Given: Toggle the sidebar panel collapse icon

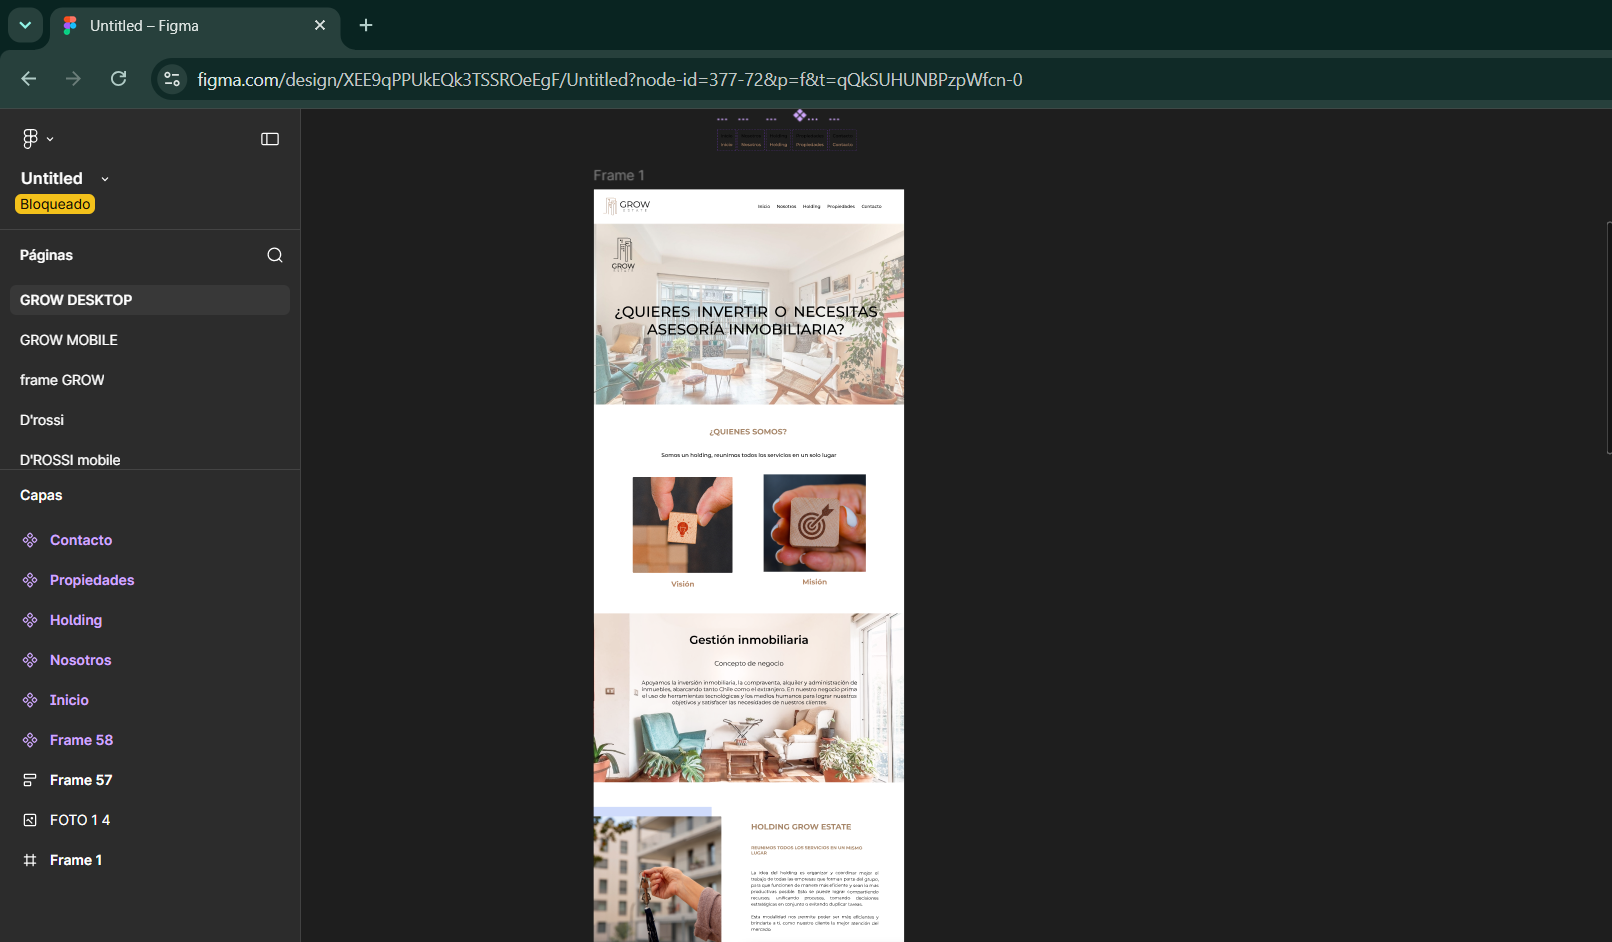Looking at the screenshot, I should point(270,139).
